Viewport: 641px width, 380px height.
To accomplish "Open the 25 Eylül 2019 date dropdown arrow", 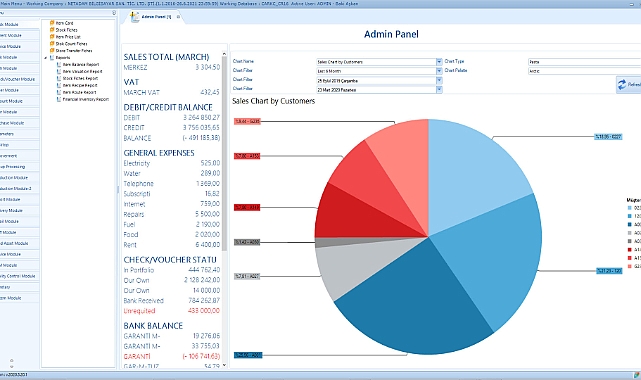I will pos(439,80).
